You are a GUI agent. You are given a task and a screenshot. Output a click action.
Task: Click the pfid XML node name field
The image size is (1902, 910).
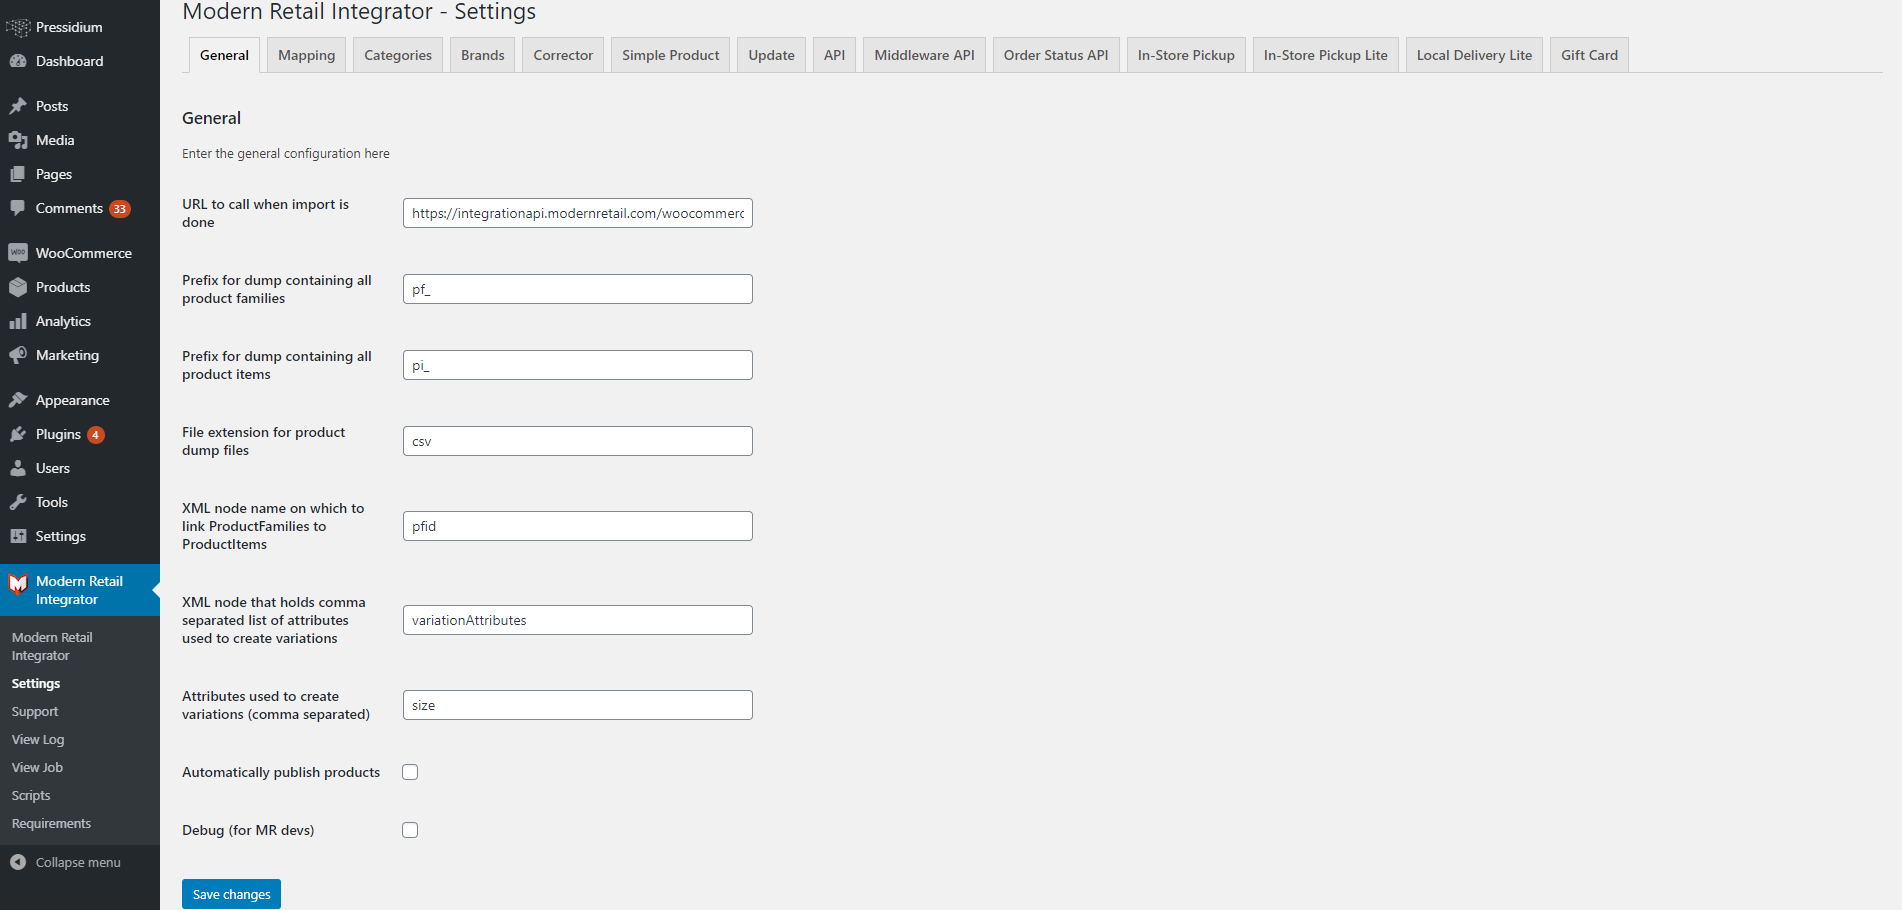click(x=578, y=526)
